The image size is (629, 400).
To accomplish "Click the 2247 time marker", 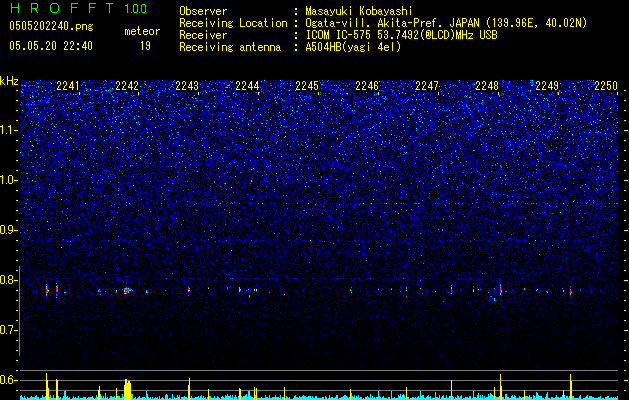I will click(427, 86).
